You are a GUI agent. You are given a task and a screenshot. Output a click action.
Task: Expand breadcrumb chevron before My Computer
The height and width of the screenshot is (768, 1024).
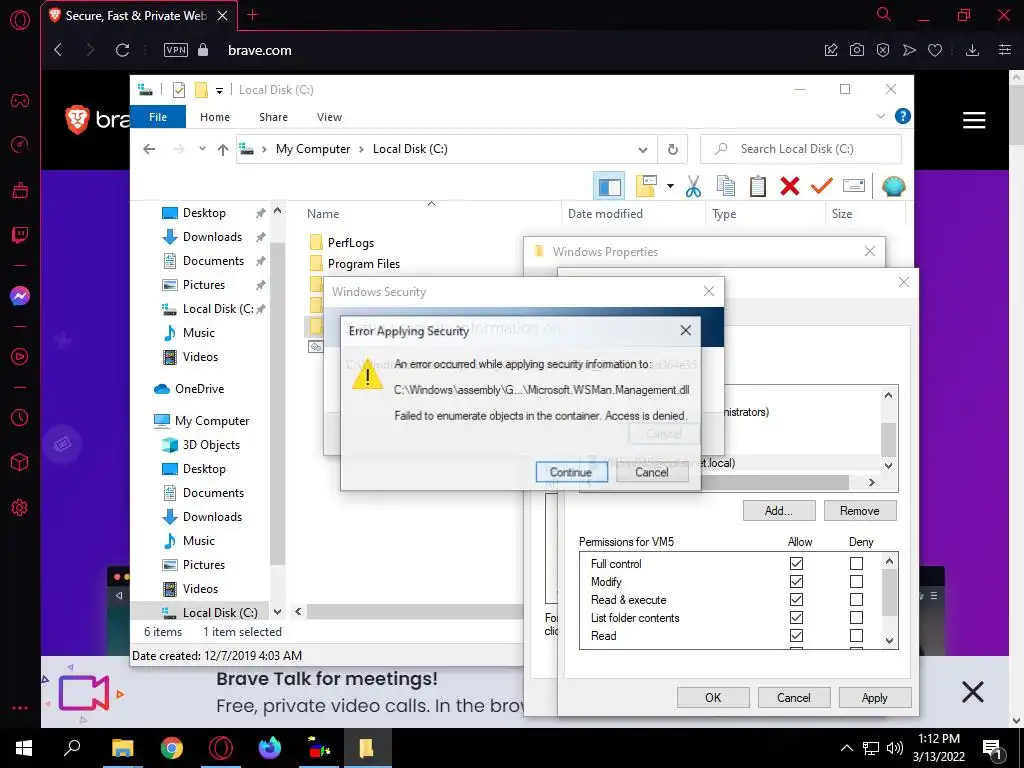tap(264, 150)
